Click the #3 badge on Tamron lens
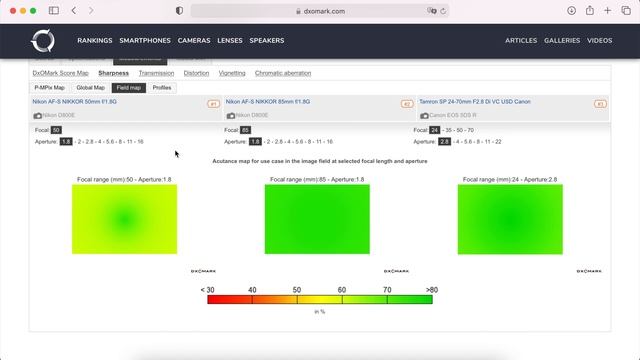 (x=600, y=104)
